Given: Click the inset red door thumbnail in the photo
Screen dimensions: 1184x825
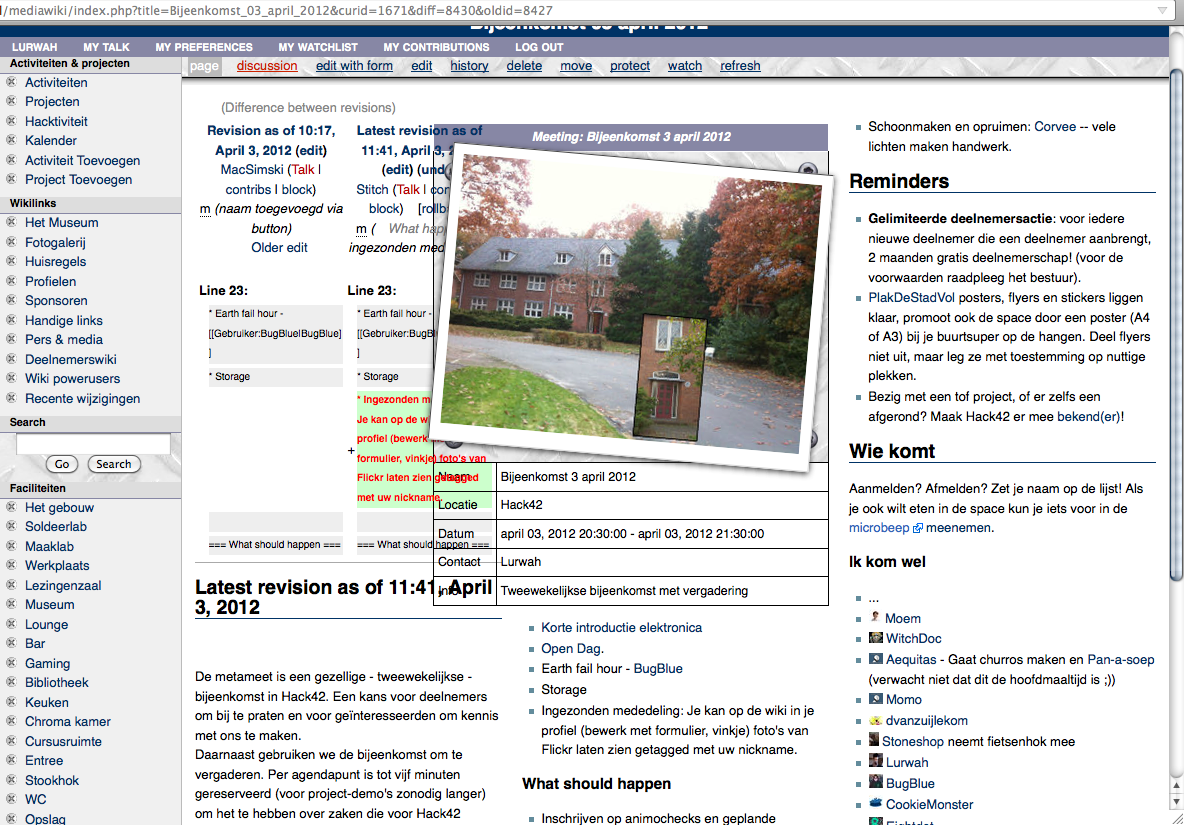Looking at the screenshot, I should tap(665, 378).
